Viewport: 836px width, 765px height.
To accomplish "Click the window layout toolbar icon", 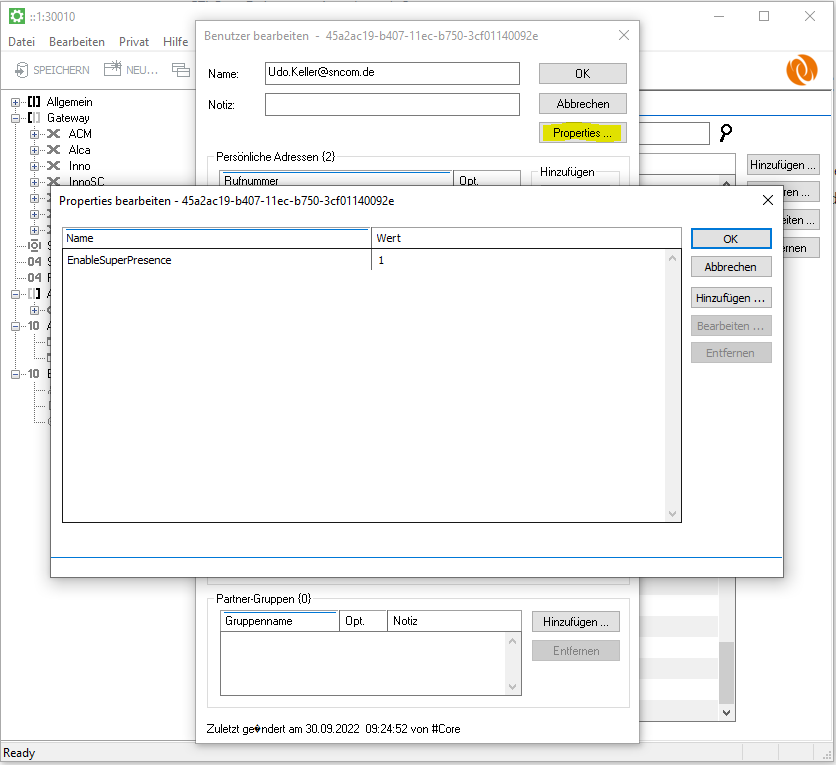I will coord(180,70).
